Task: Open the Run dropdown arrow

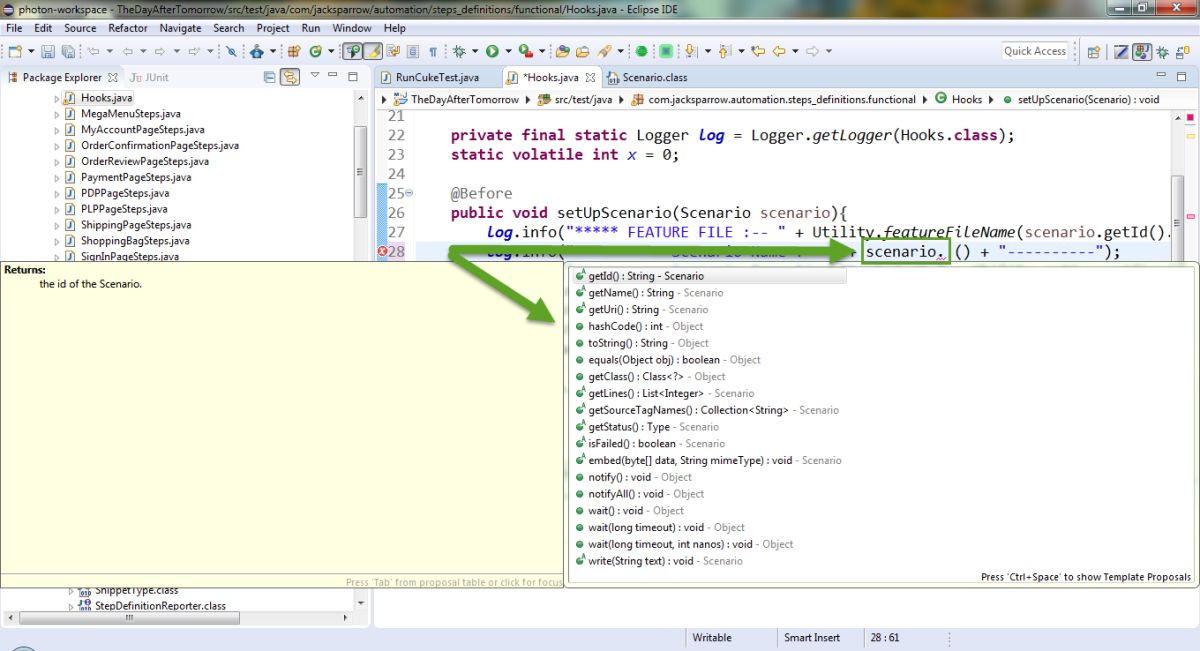Action: (x=508, y=51)
